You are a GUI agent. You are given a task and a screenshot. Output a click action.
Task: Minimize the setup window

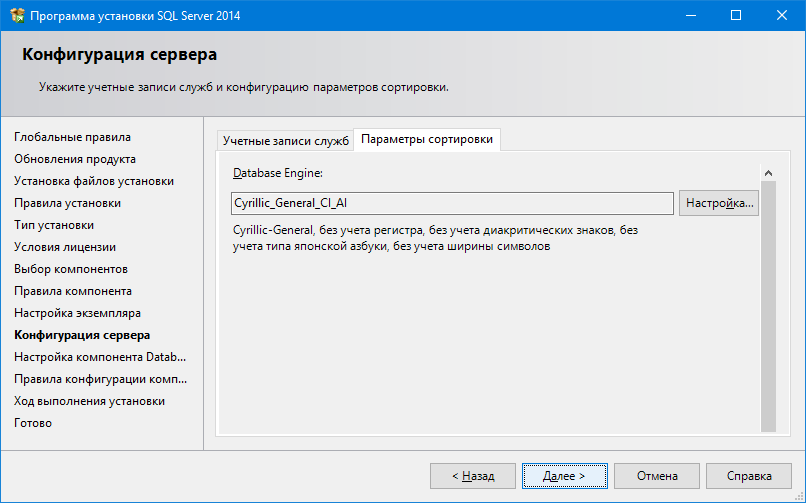(690, 16)
